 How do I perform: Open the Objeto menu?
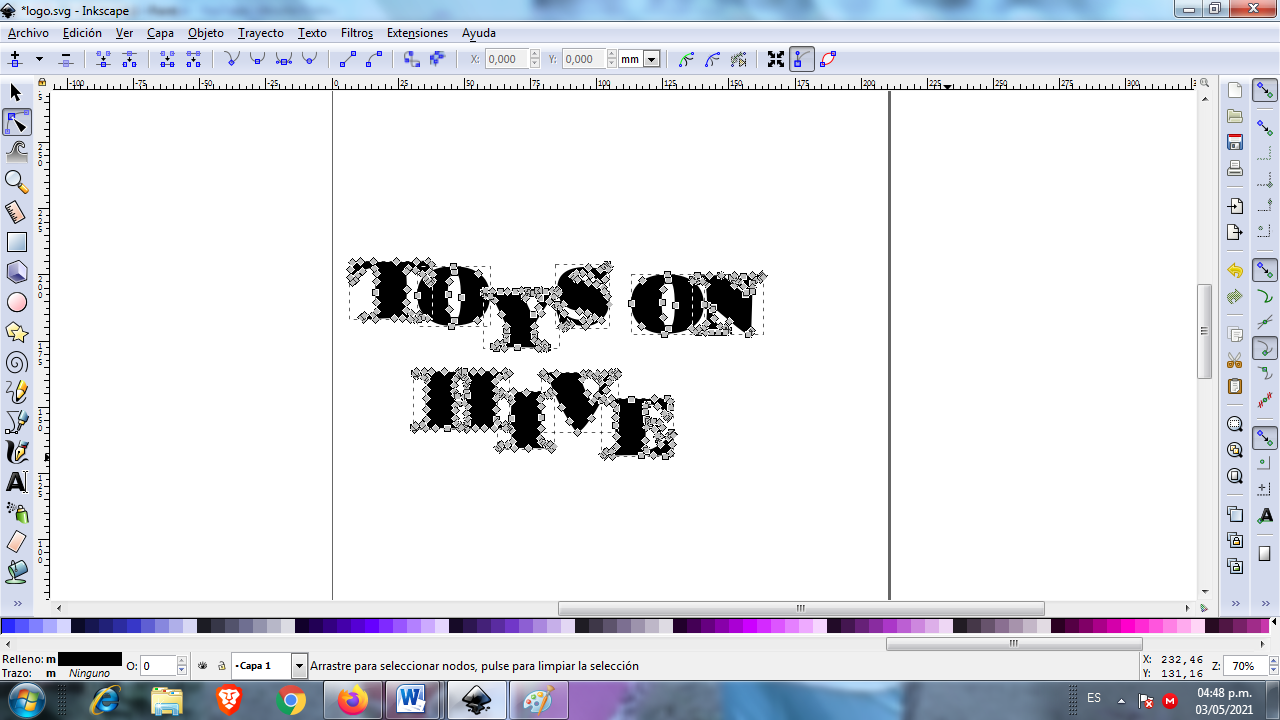206,33
